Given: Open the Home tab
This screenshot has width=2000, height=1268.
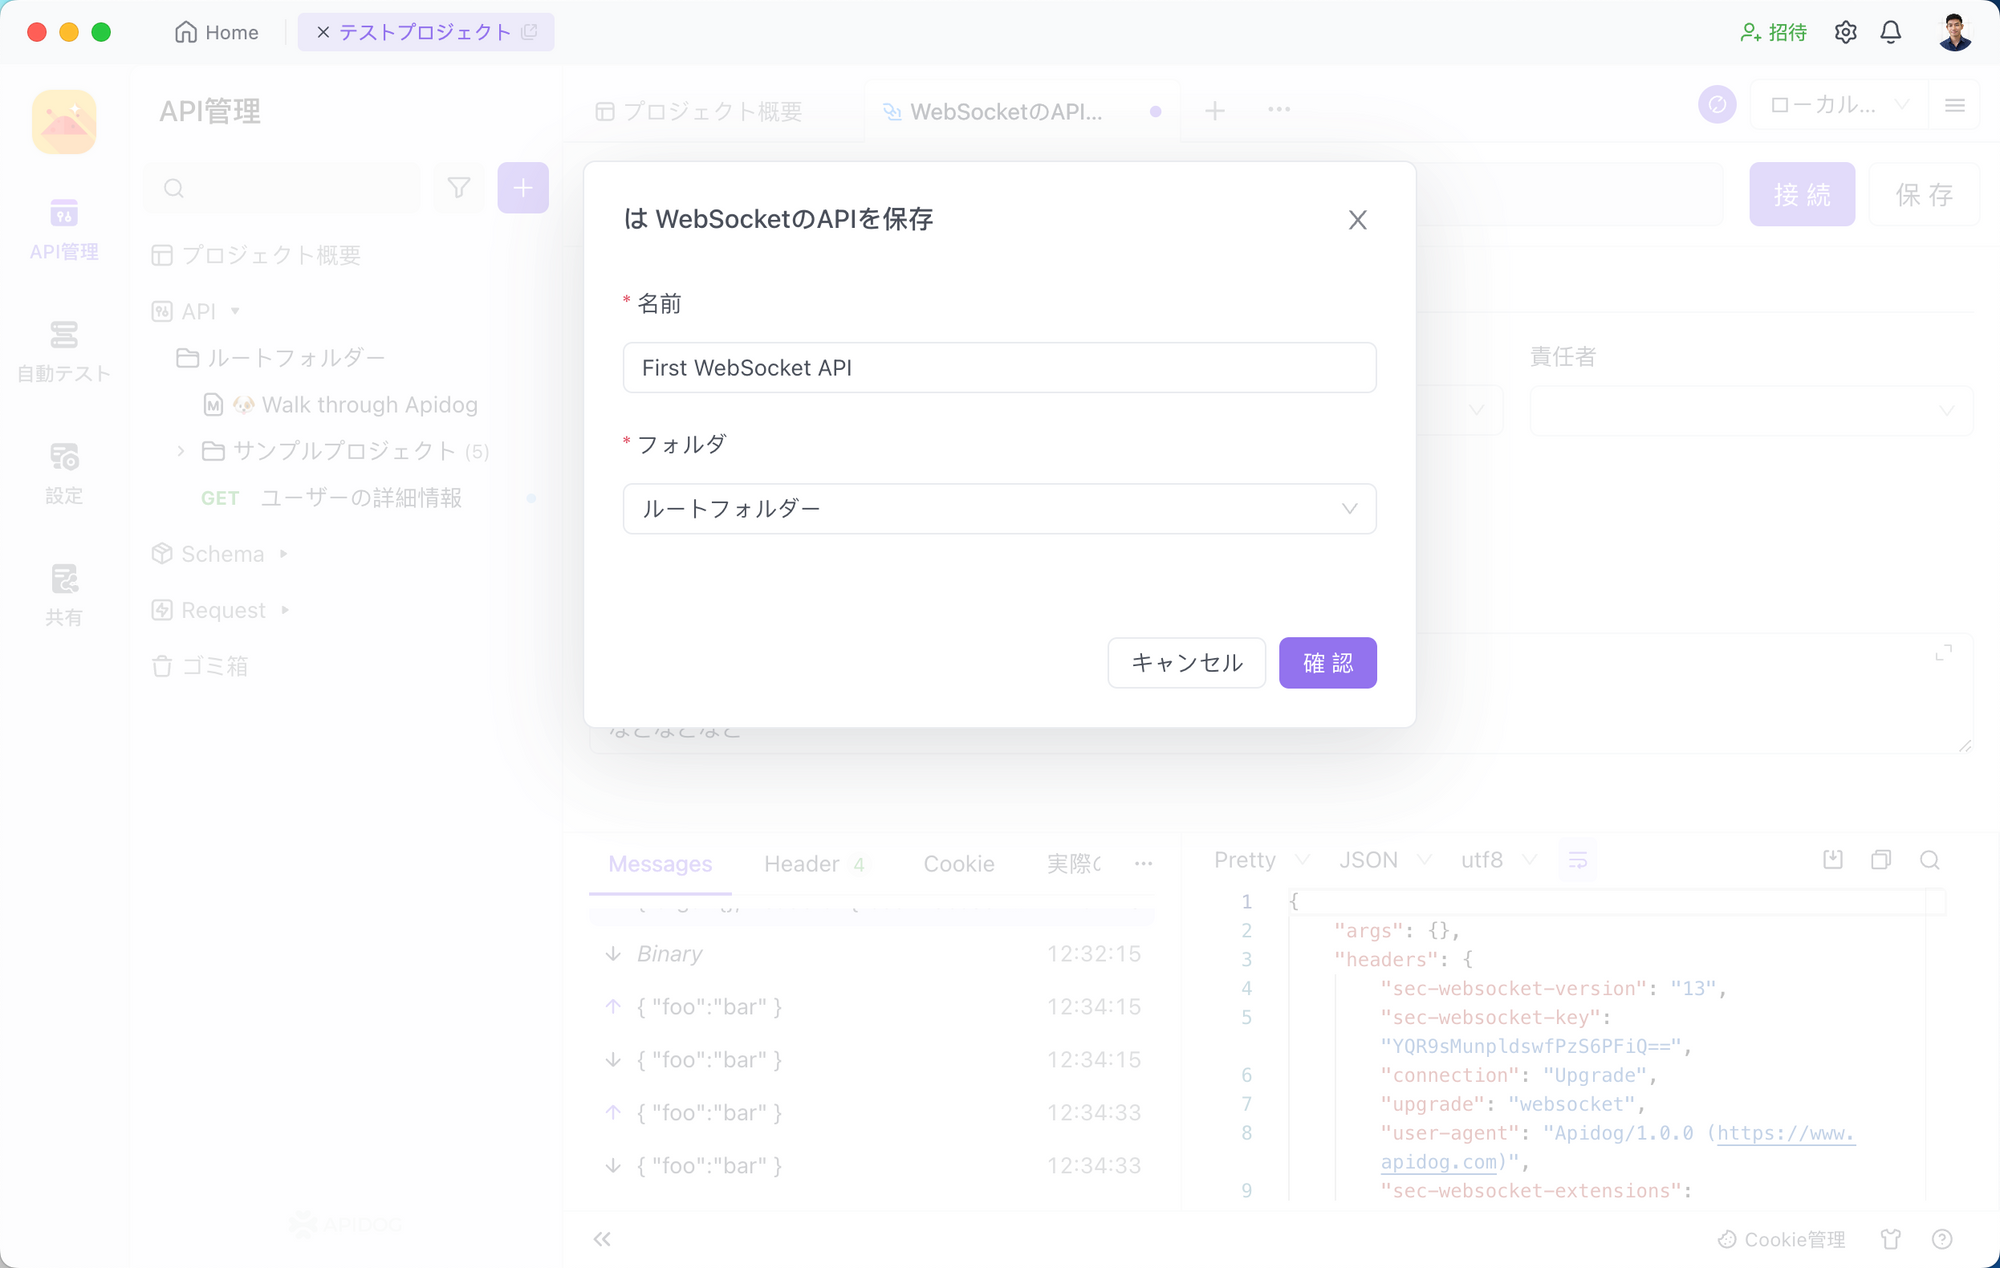Looking at the screenshot, I should pos(216,32).
